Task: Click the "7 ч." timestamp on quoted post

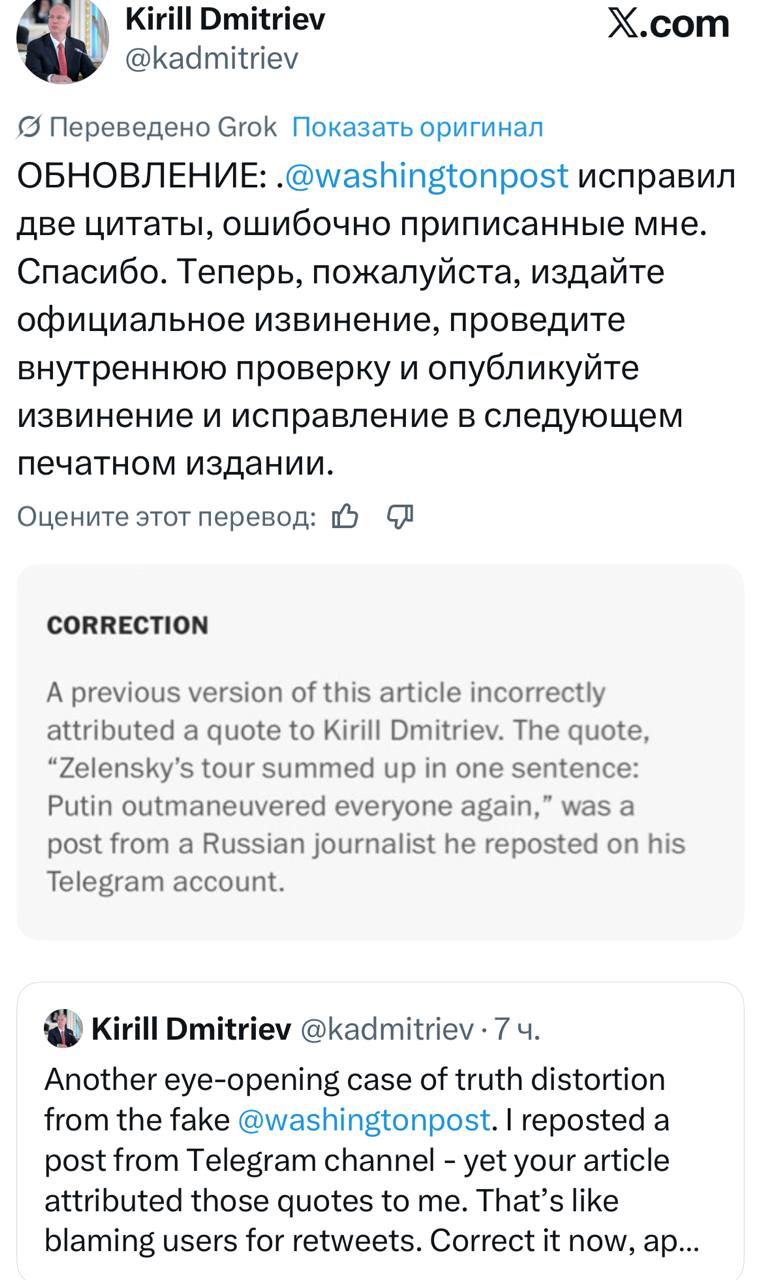Action: [518, 1029]
